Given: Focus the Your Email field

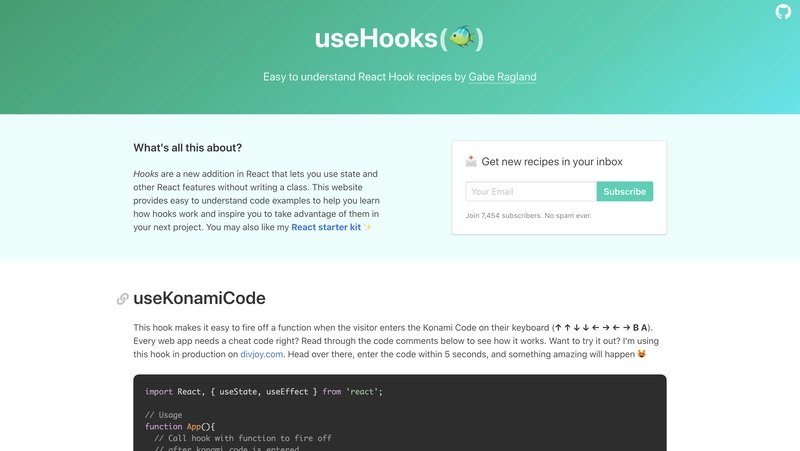Looking at the screenshot, I should click(531, 191).
